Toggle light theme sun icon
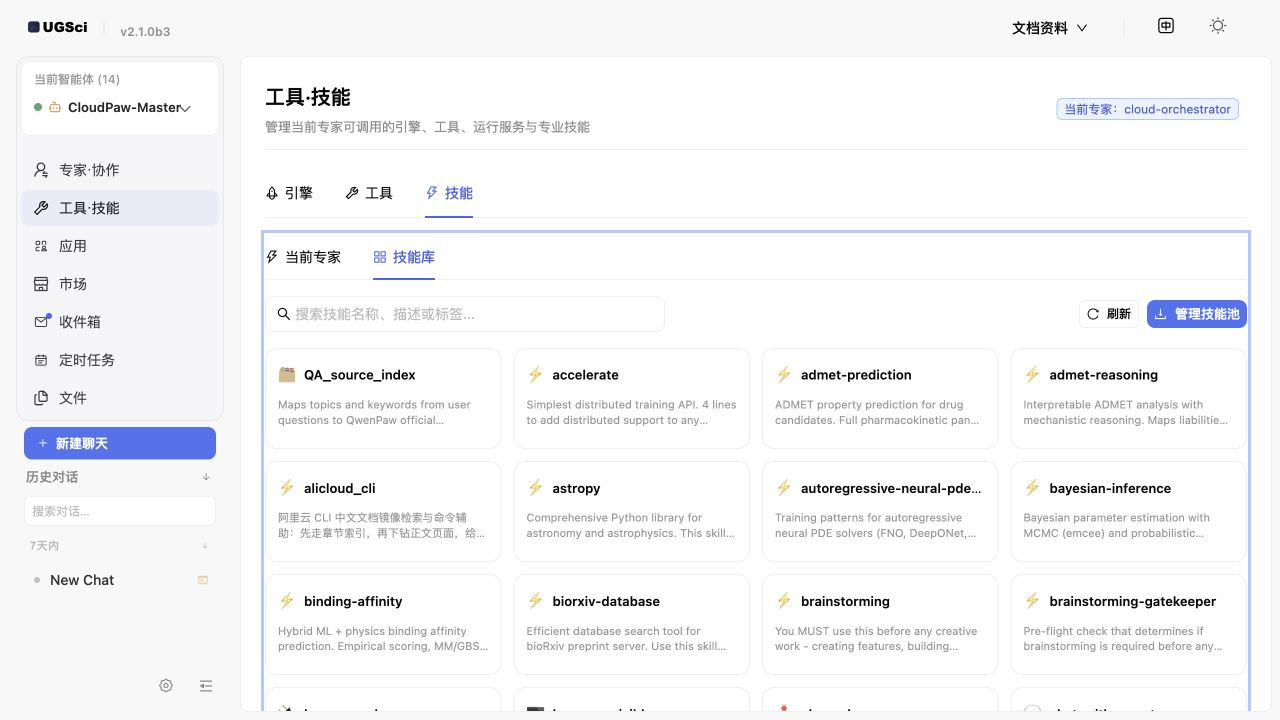The image size is (1280, 720). click(x=1218, y=26)
